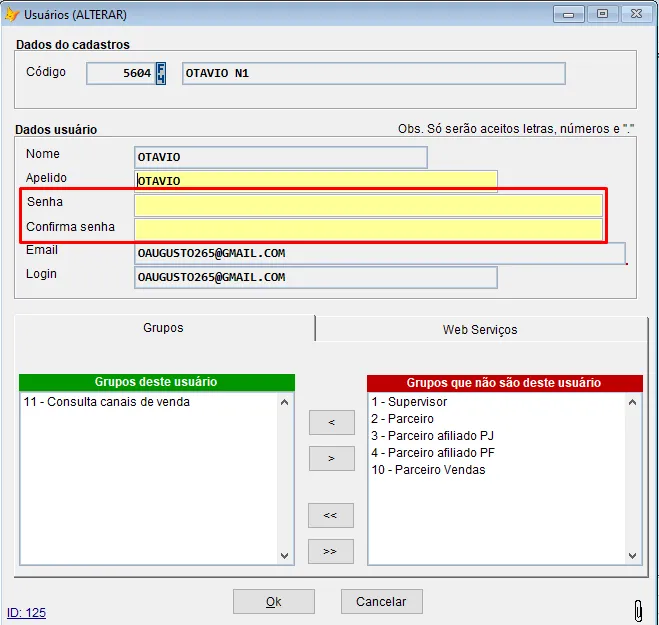Move selected group to user with < button
The width and height of the screenshot is (659, 625).
[x=331, y=423]
